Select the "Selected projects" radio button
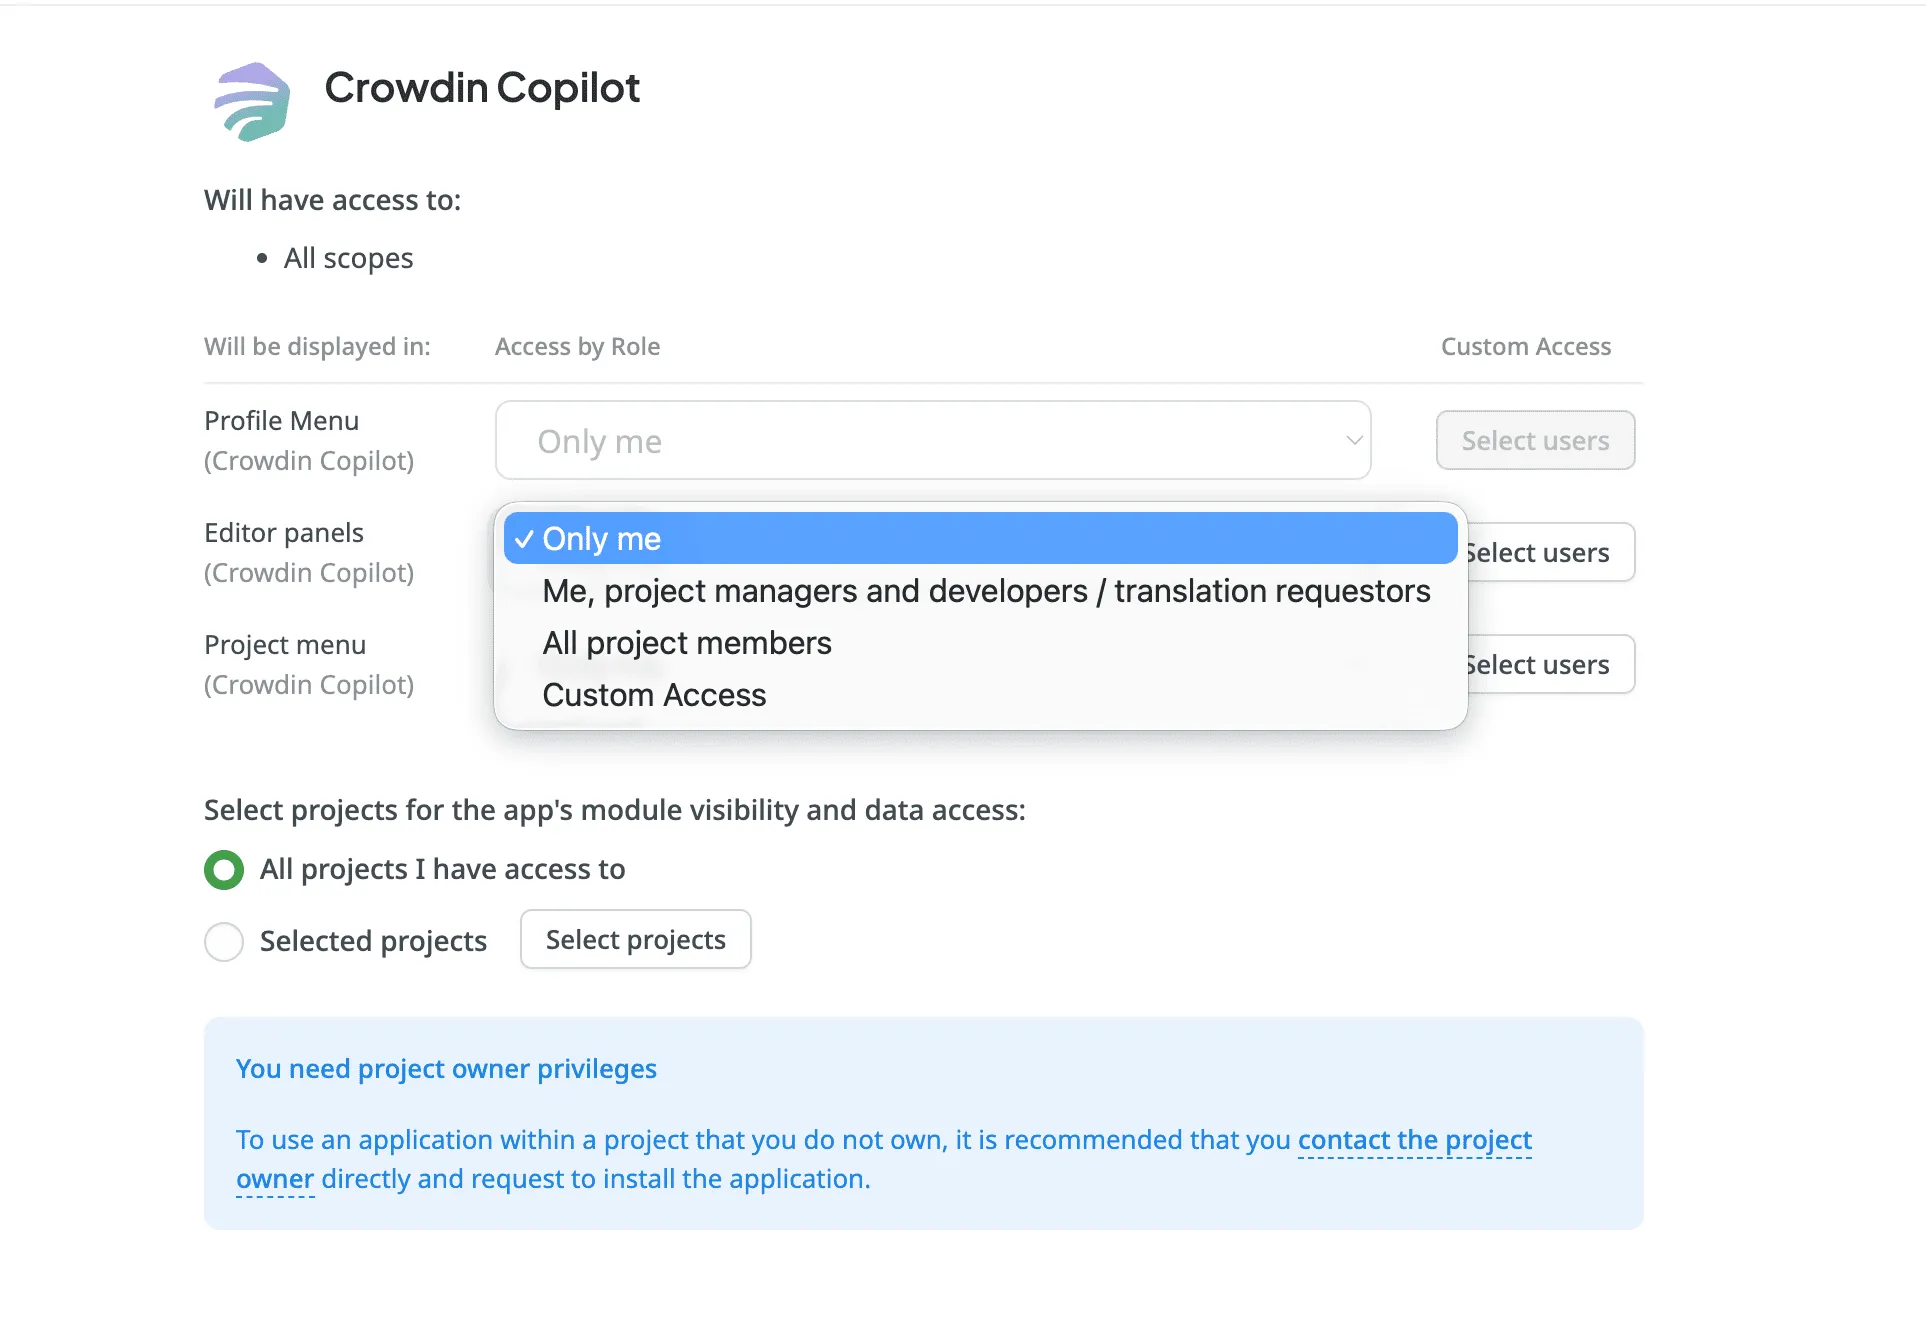This screenshot has height=1344, width=1926. (x=223, y=941)
